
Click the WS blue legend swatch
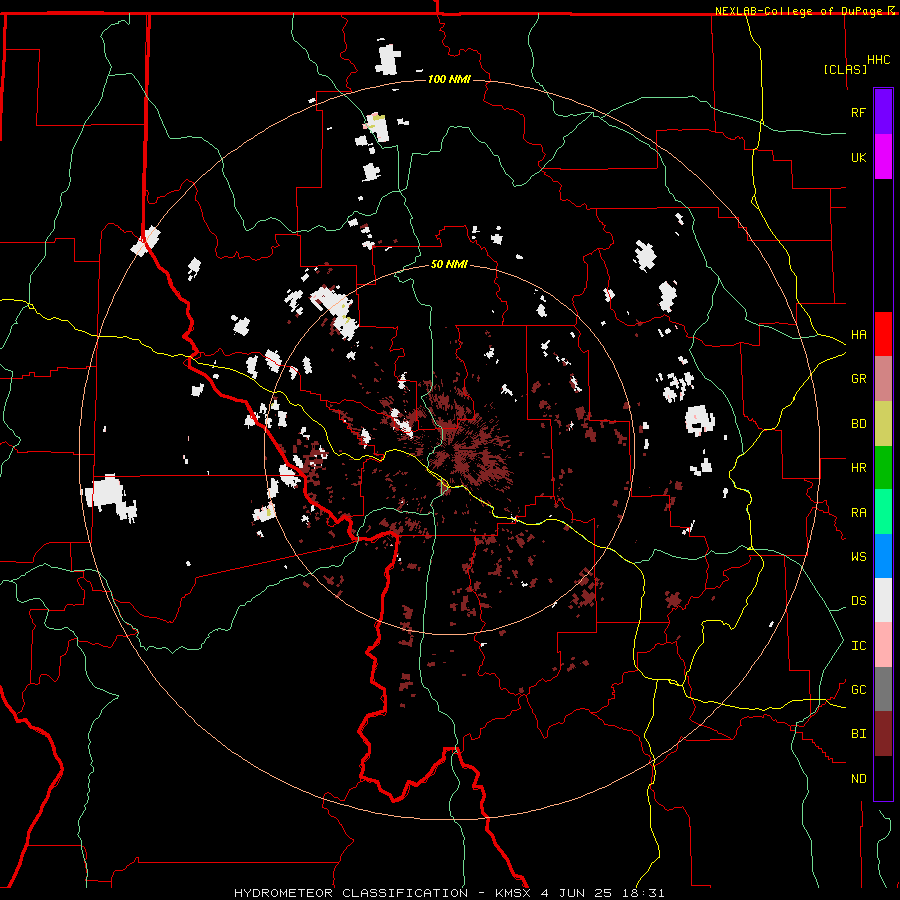pos(883,556)
